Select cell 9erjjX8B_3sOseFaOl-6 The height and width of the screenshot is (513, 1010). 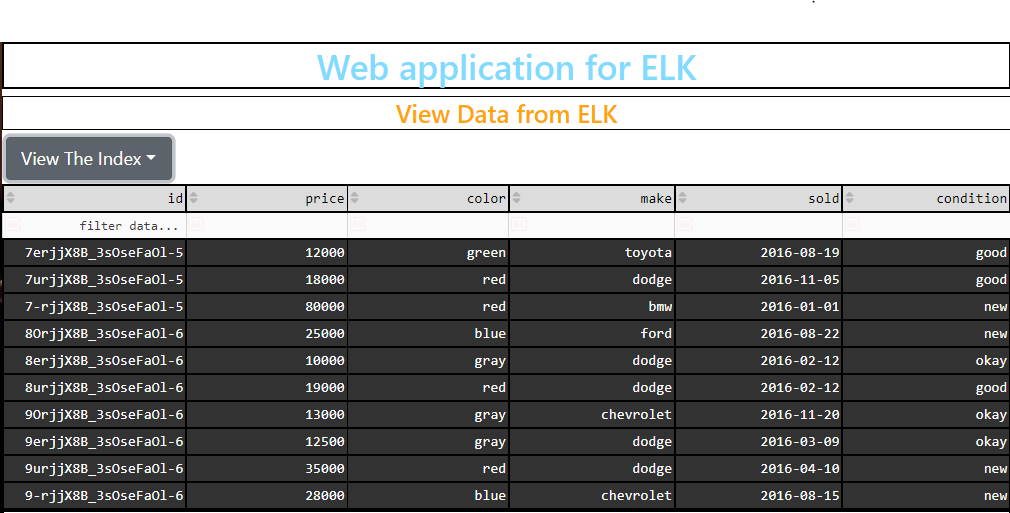coord(95,442)
